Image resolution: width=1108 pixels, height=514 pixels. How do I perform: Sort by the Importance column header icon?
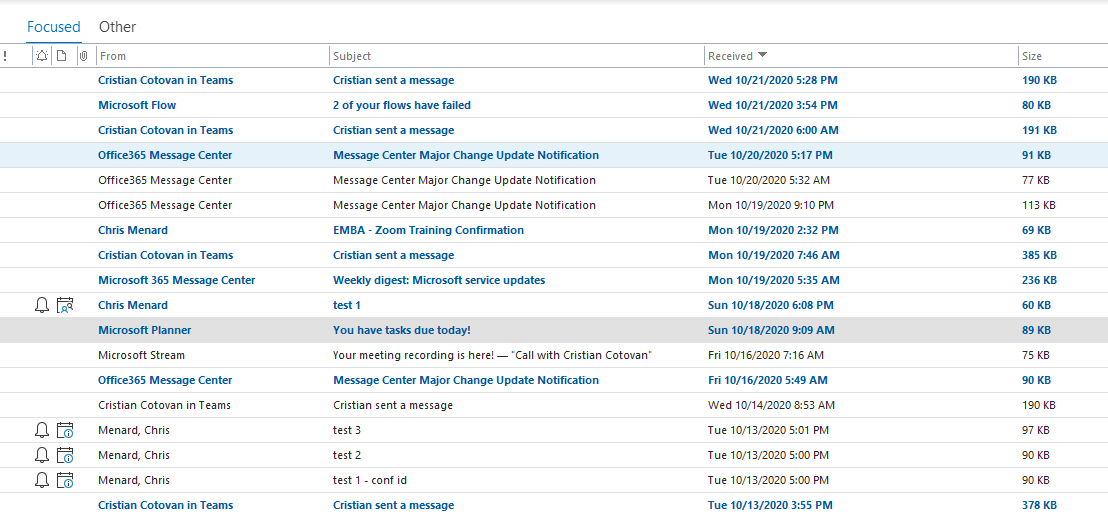[5, 56]
